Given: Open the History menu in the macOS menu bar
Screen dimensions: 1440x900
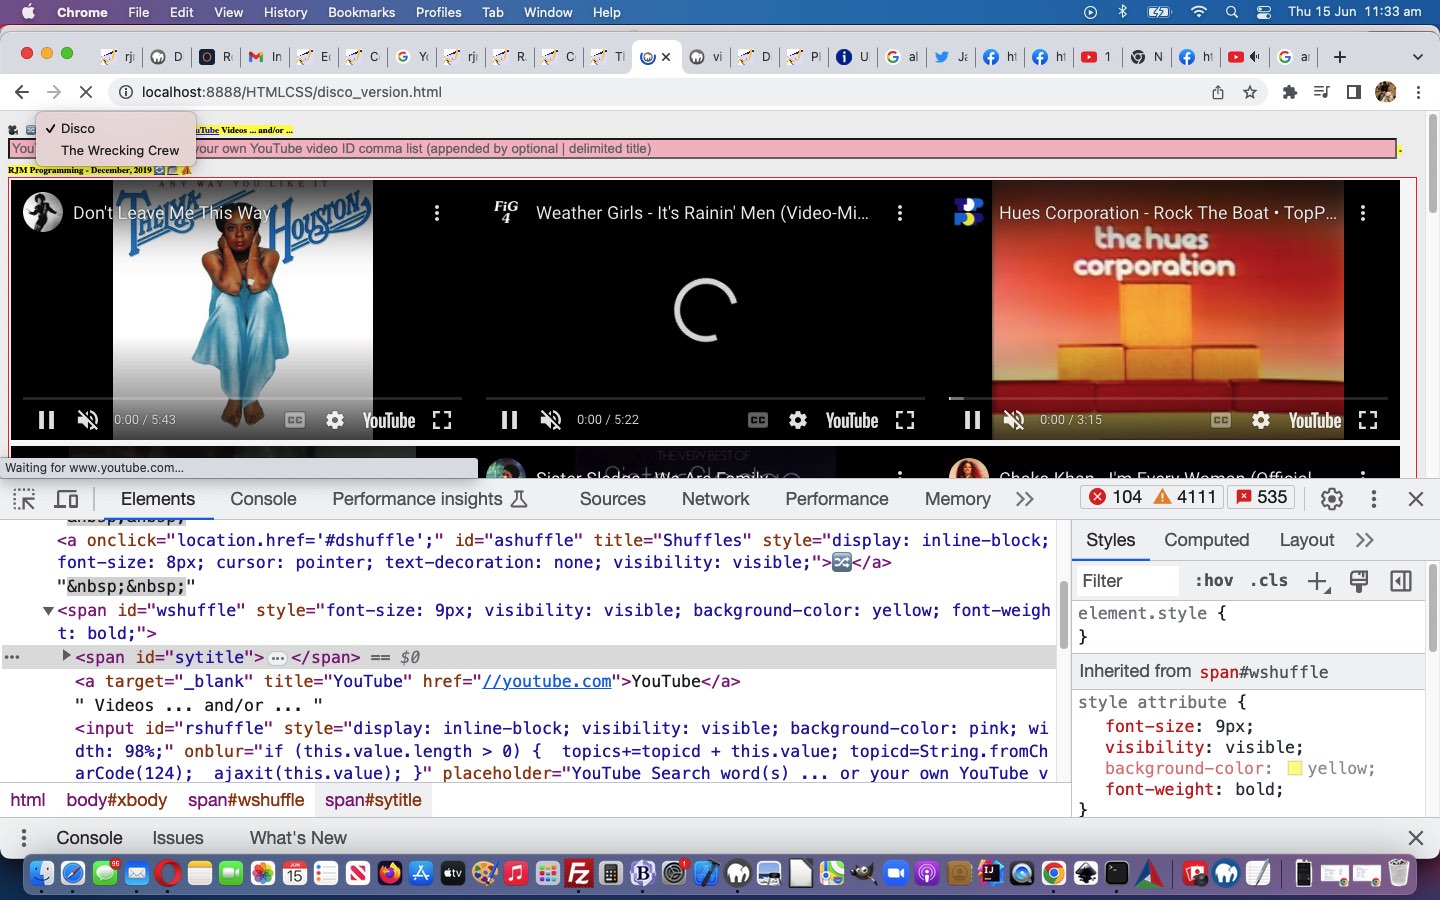Looking at the screenshot, I should [285, 12].
